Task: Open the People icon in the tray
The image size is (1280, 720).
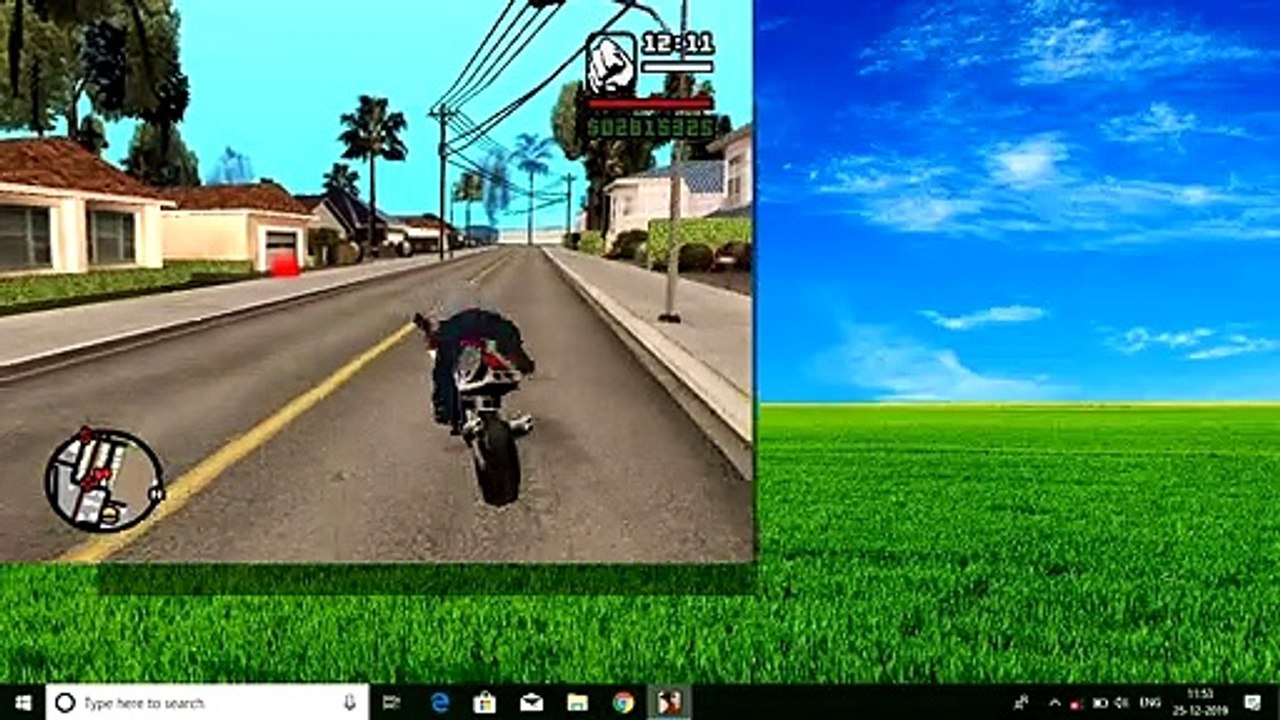Action: point(1021,702)
